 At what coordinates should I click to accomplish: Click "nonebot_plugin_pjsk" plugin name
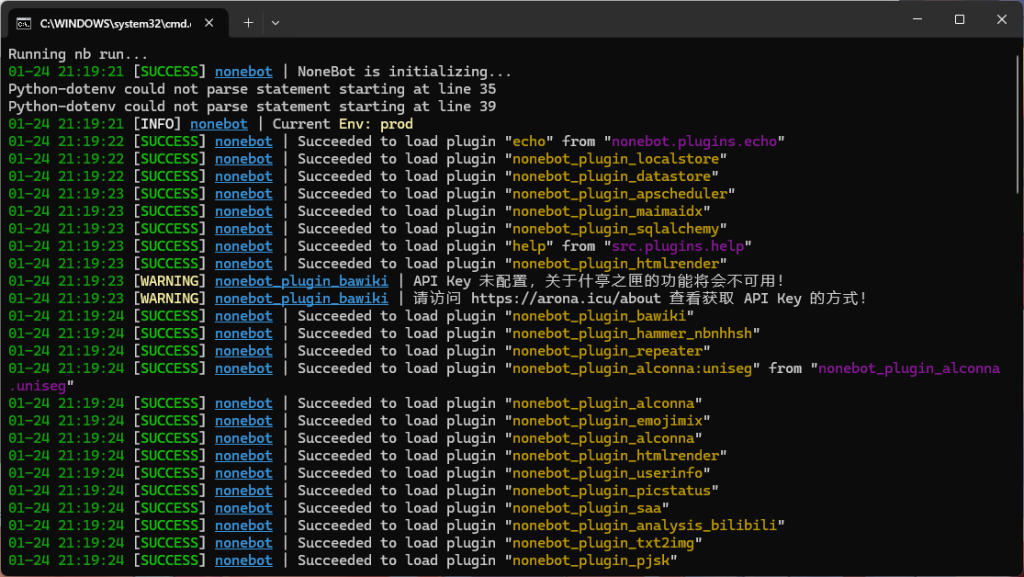pyautogui.click(x=591, y=561)
